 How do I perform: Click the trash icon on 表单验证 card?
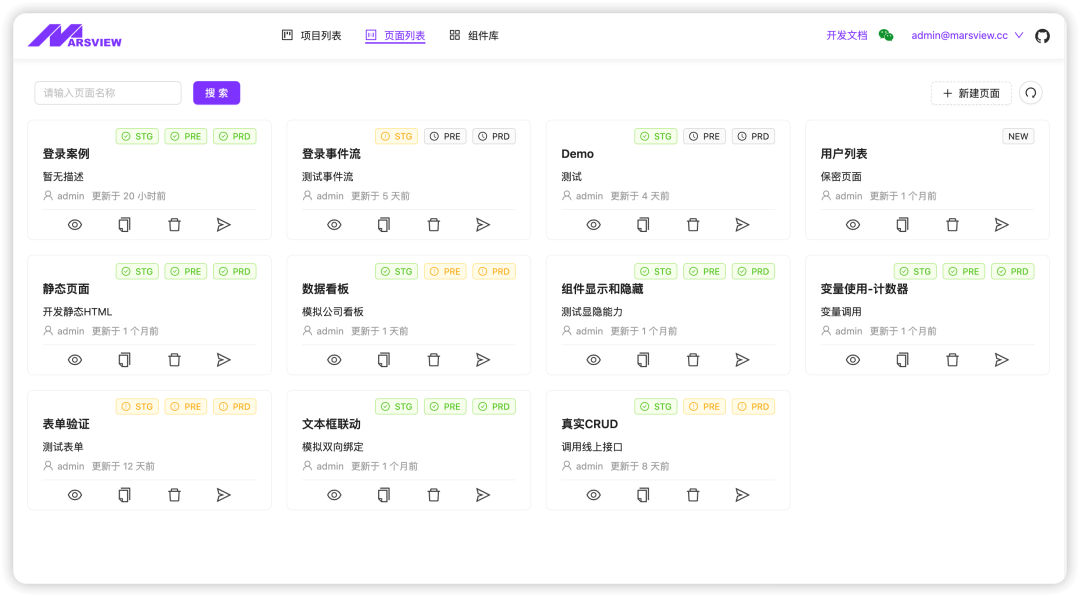[x=174, y=495]
